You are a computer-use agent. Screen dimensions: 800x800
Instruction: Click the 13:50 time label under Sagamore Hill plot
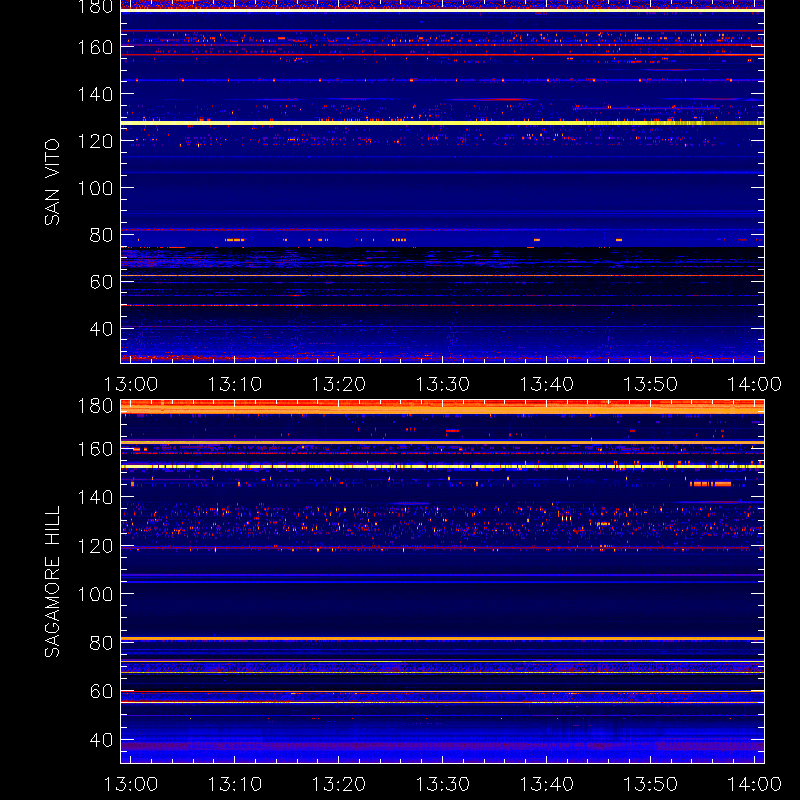click(651, 784)
